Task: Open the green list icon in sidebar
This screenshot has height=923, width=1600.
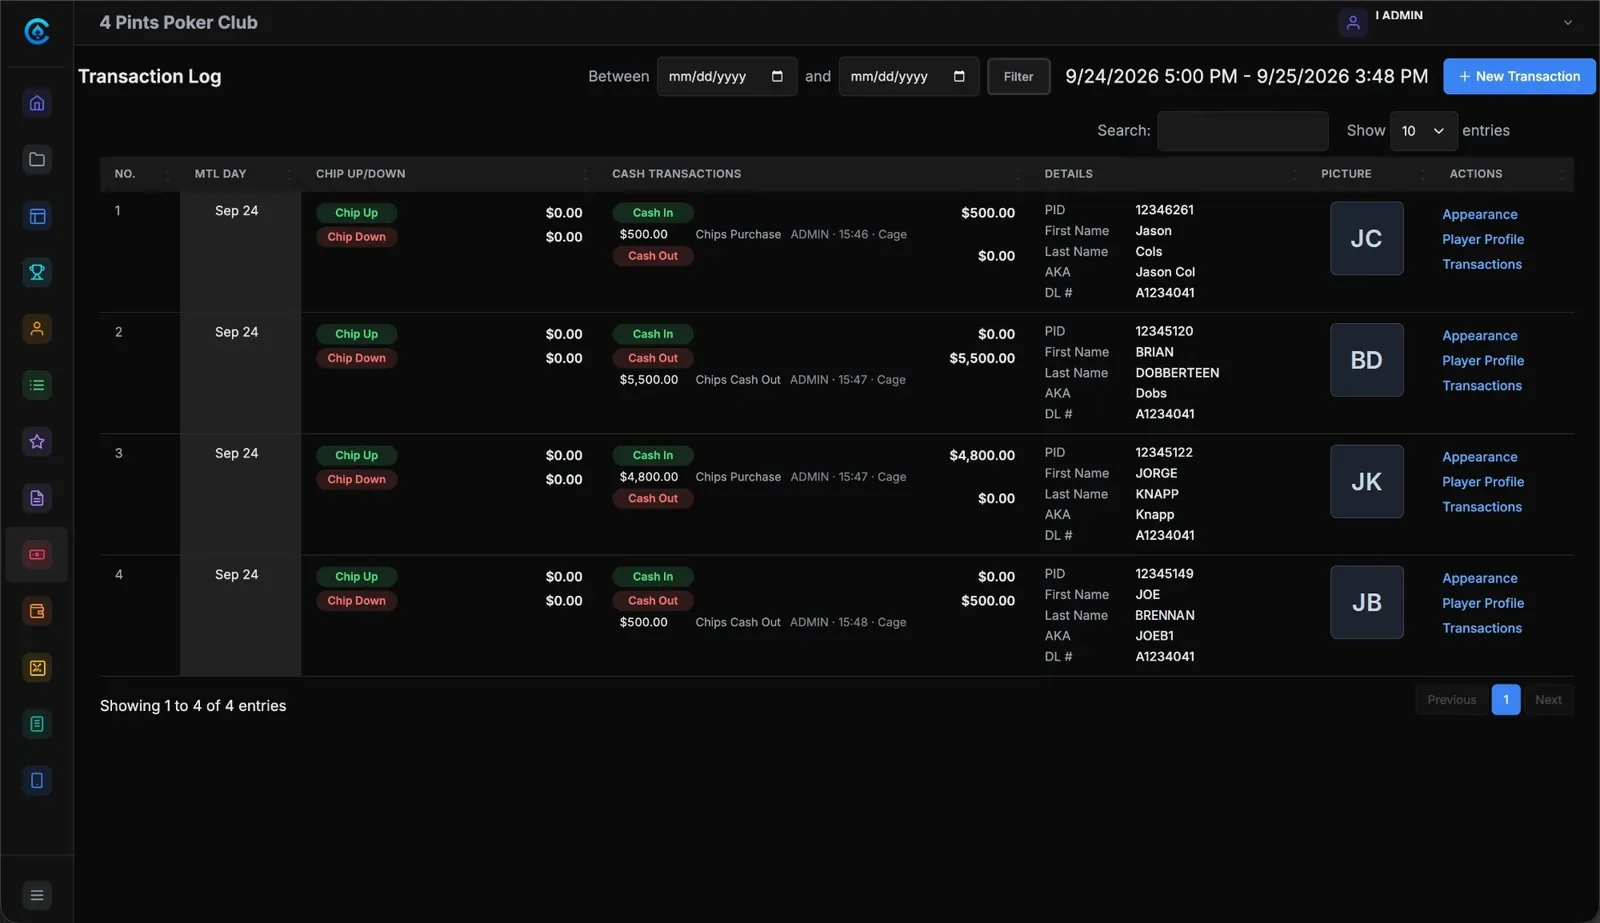Action: coord(37,385)
